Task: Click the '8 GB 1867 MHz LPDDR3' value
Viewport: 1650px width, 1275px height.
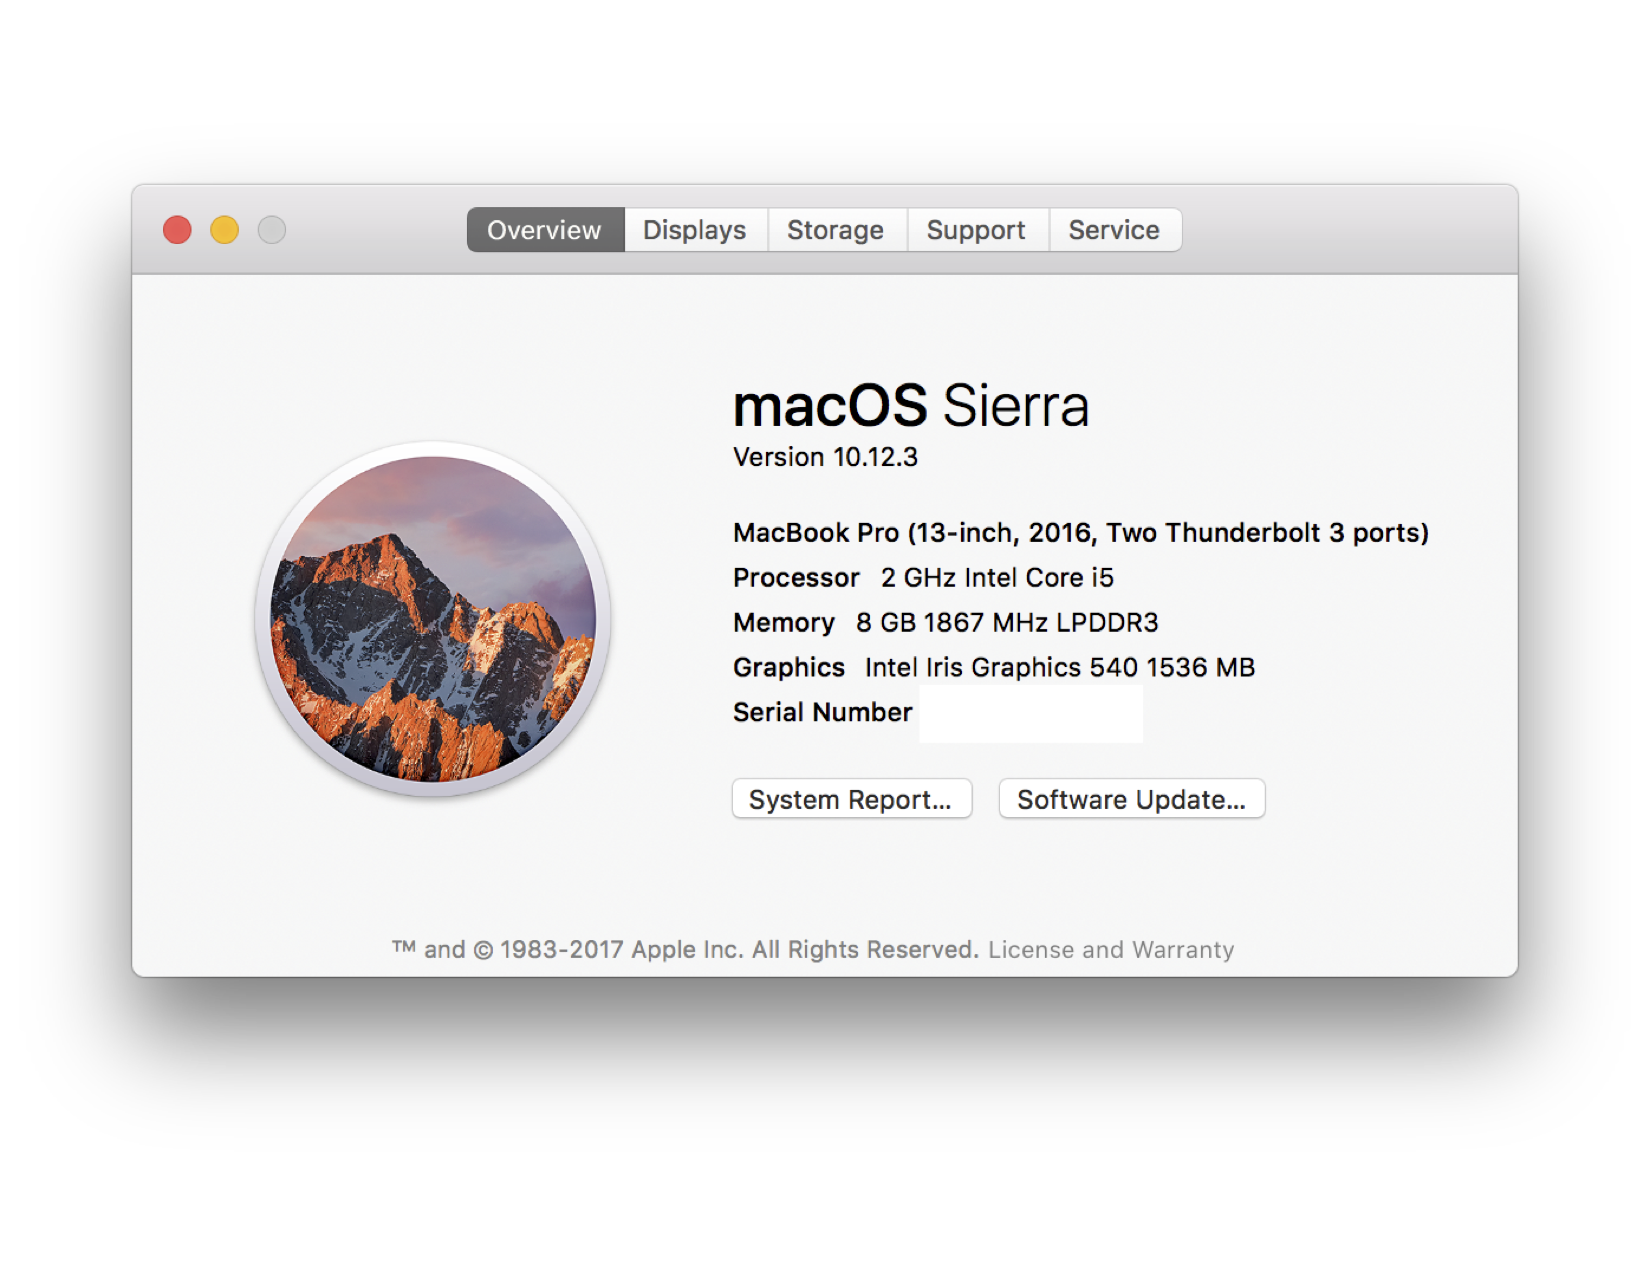Action: coord(1007,623)
